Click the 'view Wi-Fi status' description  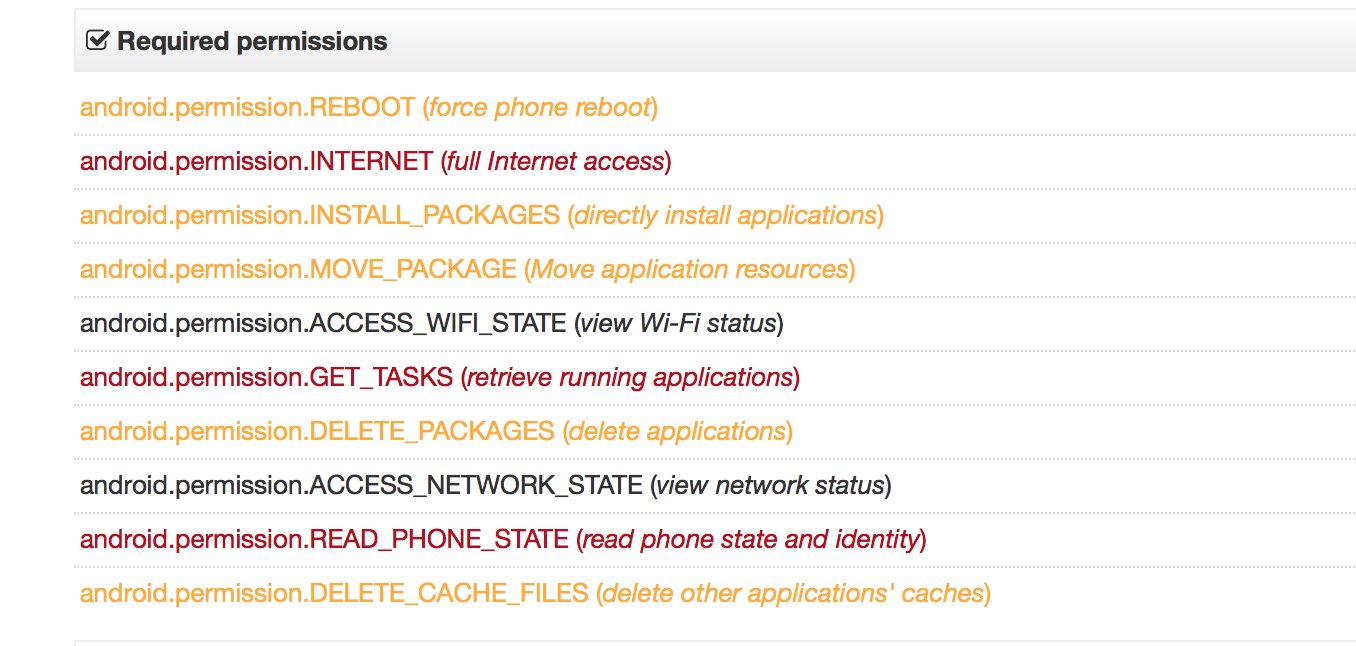(678, 323)
